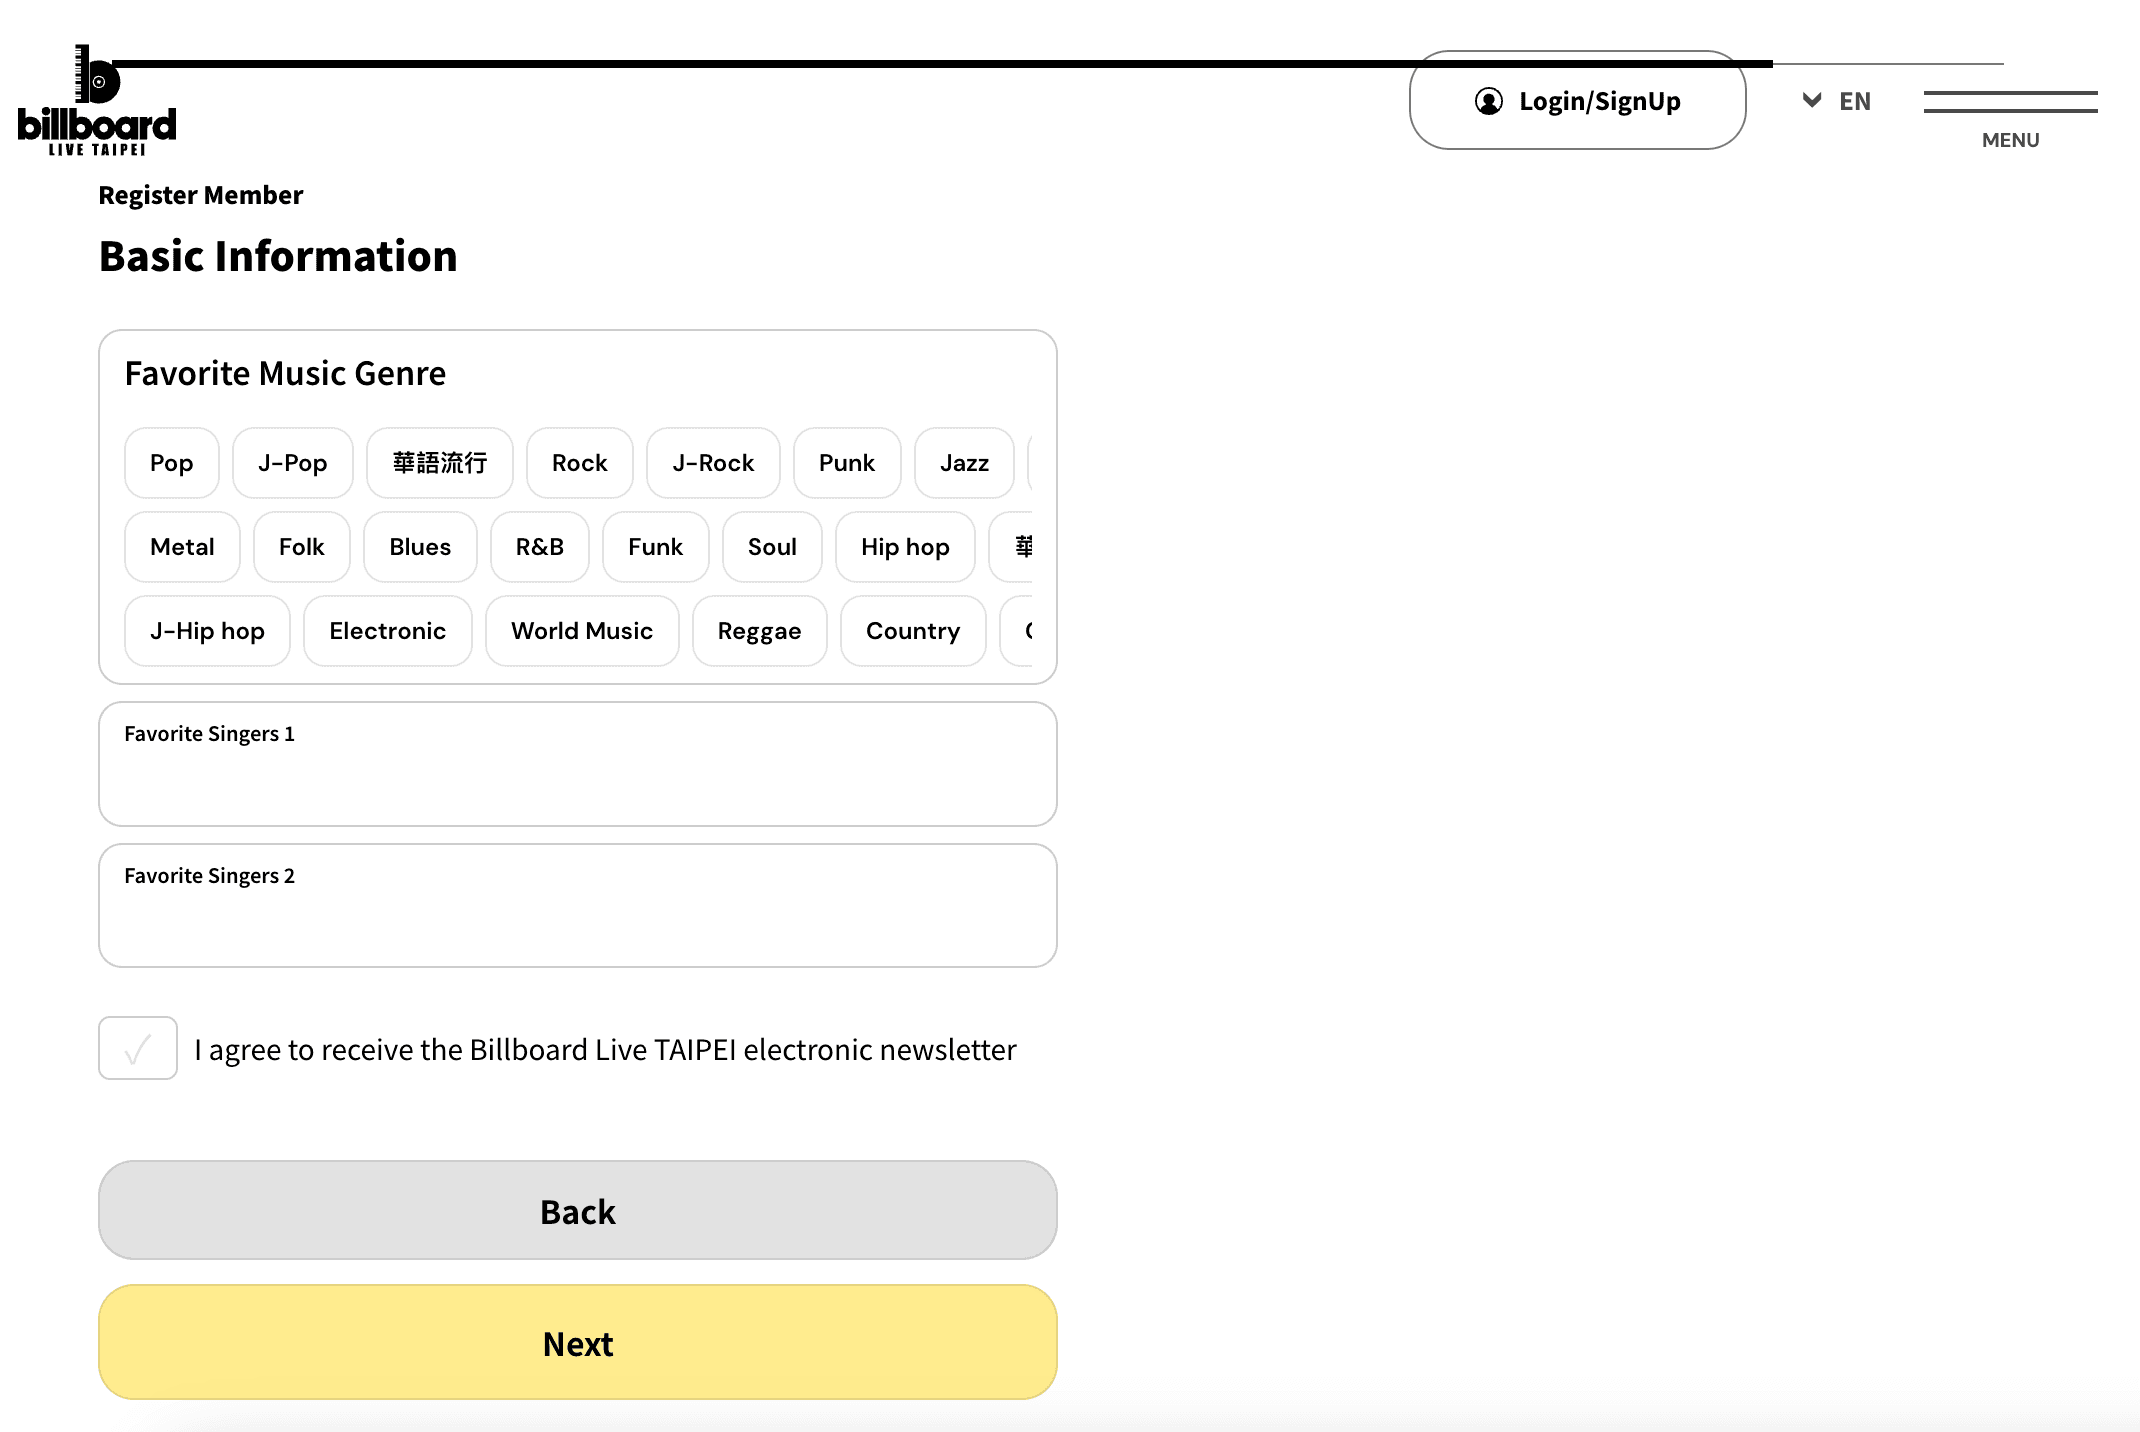
Task: Select Jazz as a favorite genre
Action: pos(963,463)
